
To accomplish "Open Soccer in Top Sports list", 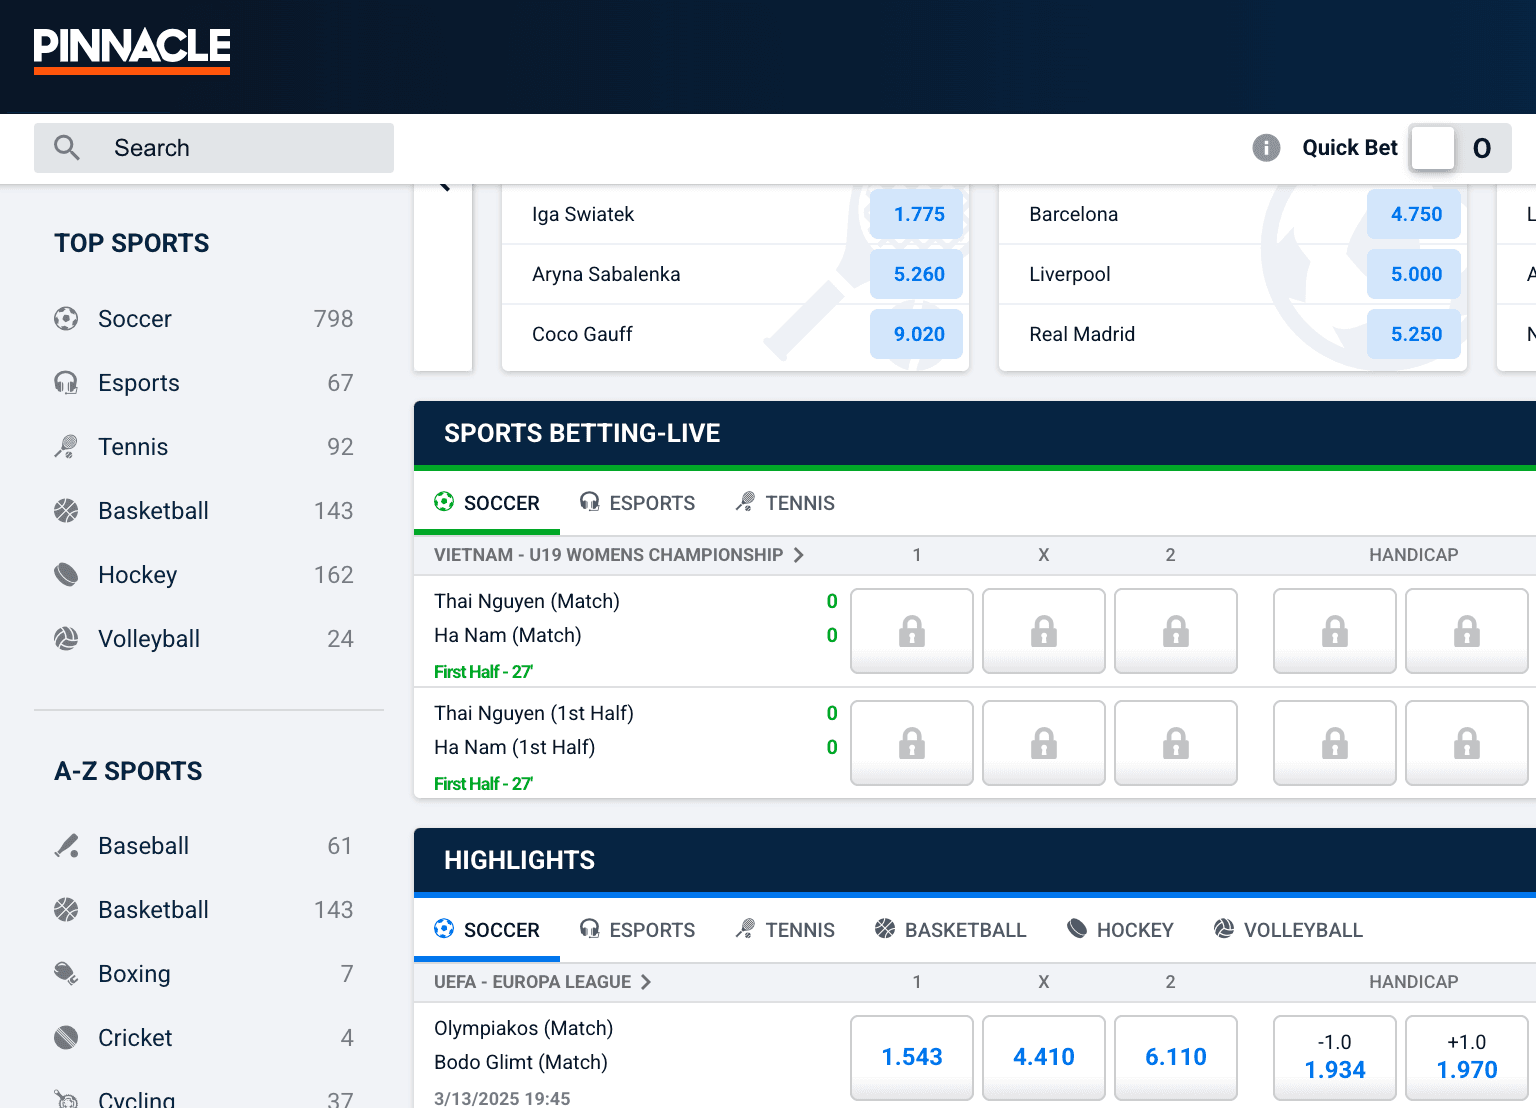I will (135, 319).
